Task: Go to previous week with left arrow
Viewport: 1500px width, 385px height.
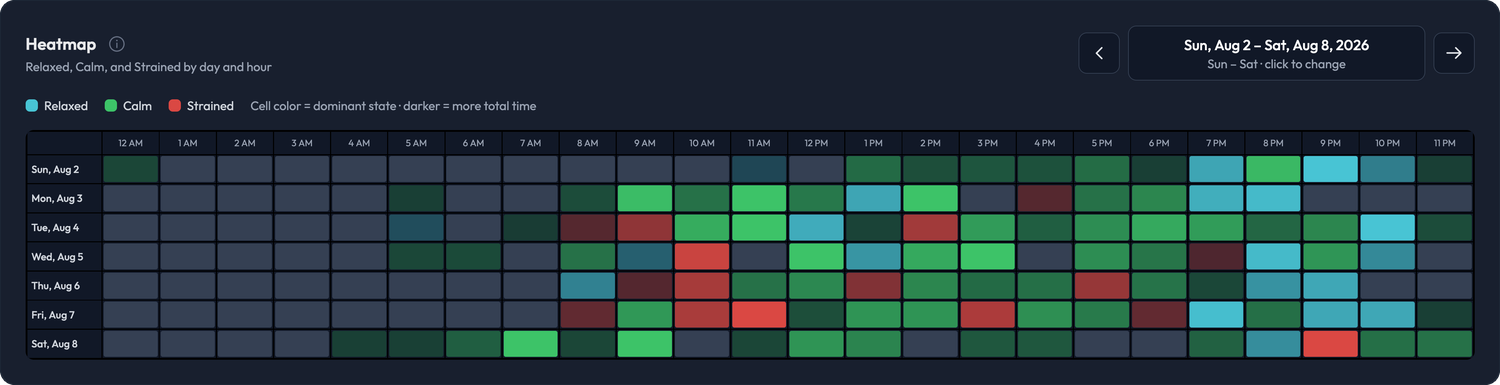Action: (1099, 53)
